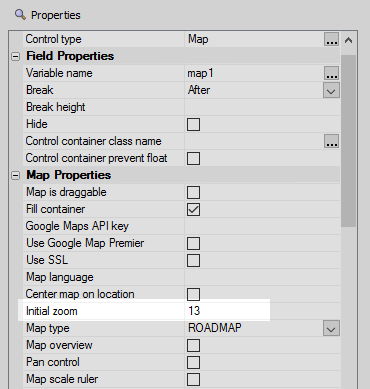Select the Break property label
This screenshot has height=389, width=370.
click(x=39, y=90)
